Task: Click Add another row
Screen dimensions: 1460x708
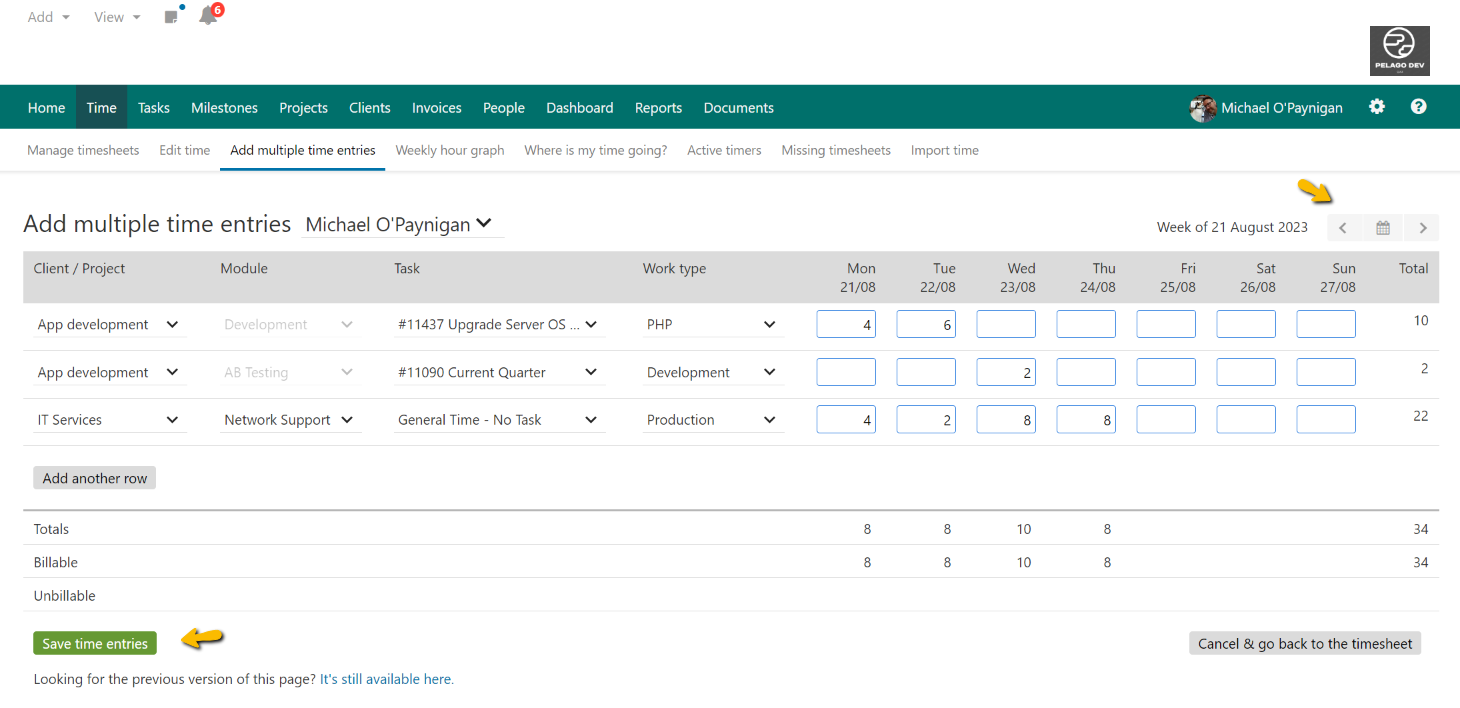Action: click(94, 477)
